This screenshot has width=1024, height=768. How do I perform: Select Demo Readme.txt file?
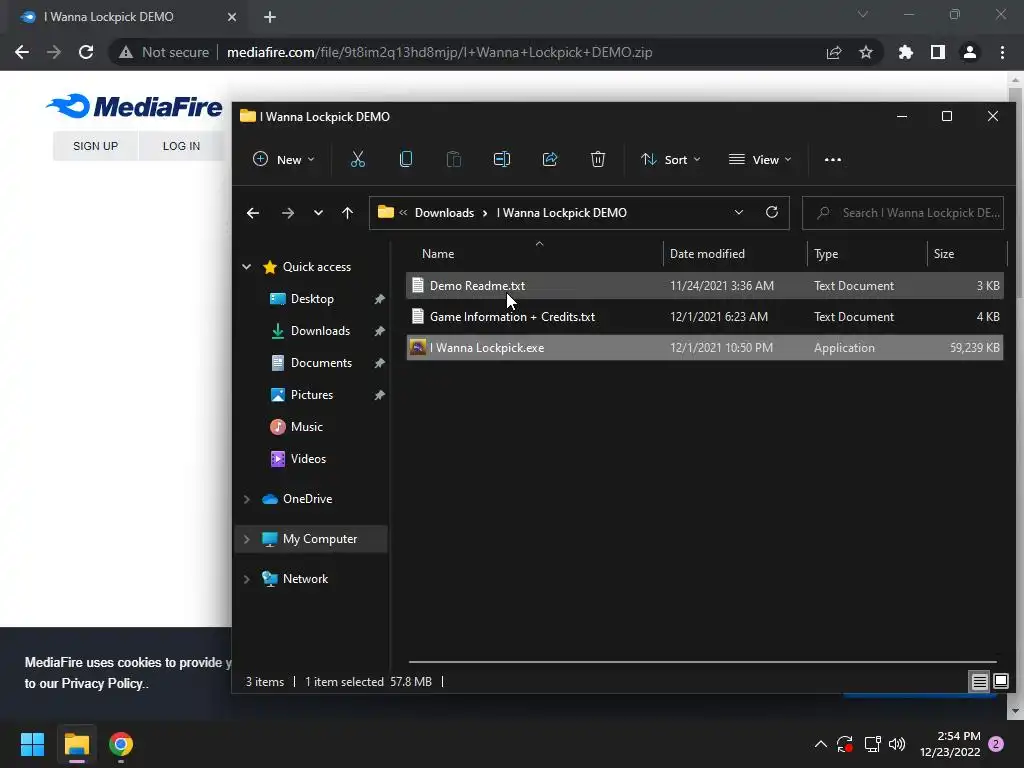[x=704, y=285]
